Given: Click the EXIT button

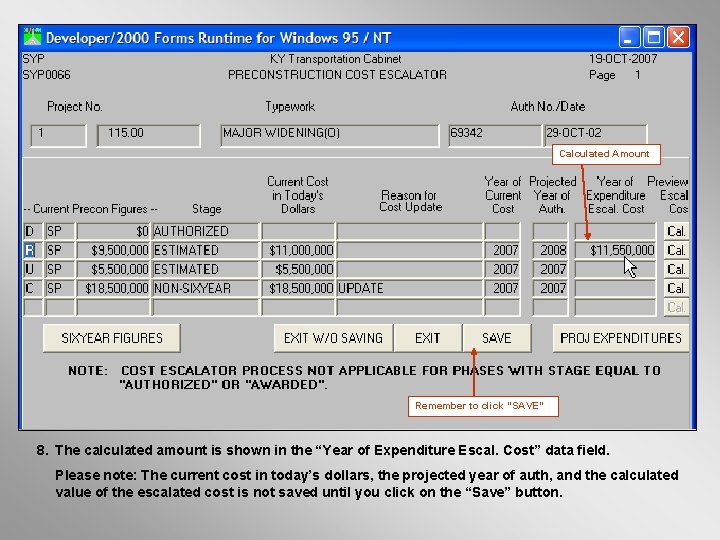Looking at the screenshot, I should 428,338.
